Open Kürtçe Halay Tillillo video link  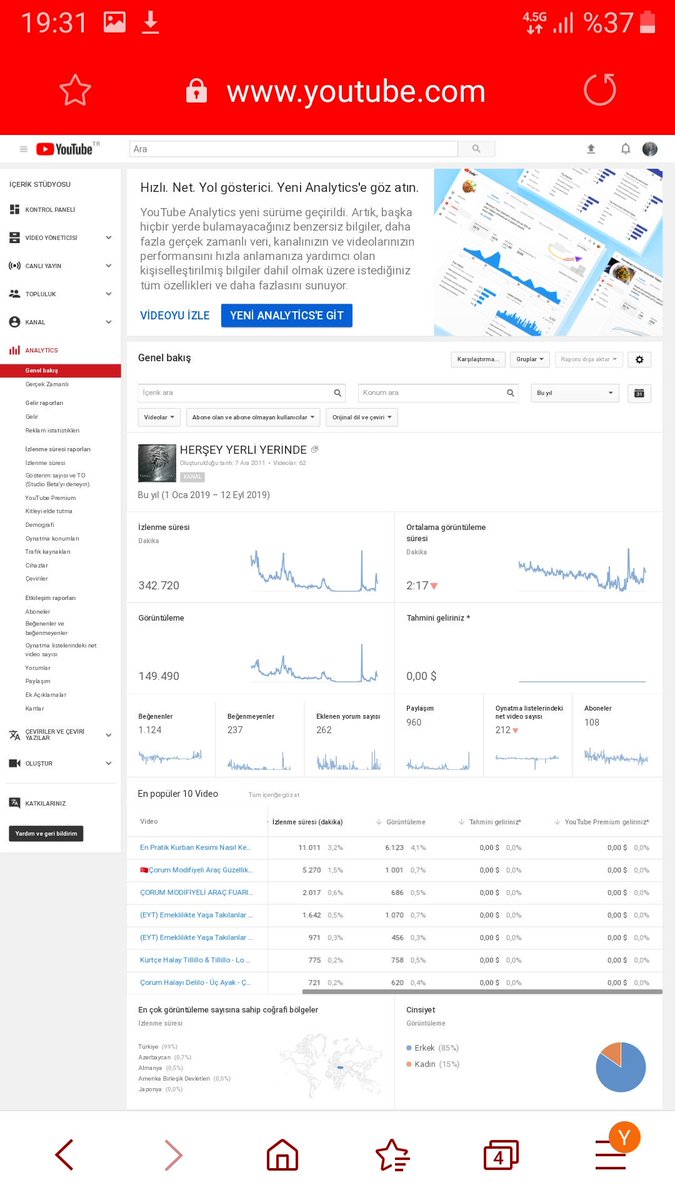[195, 960]
